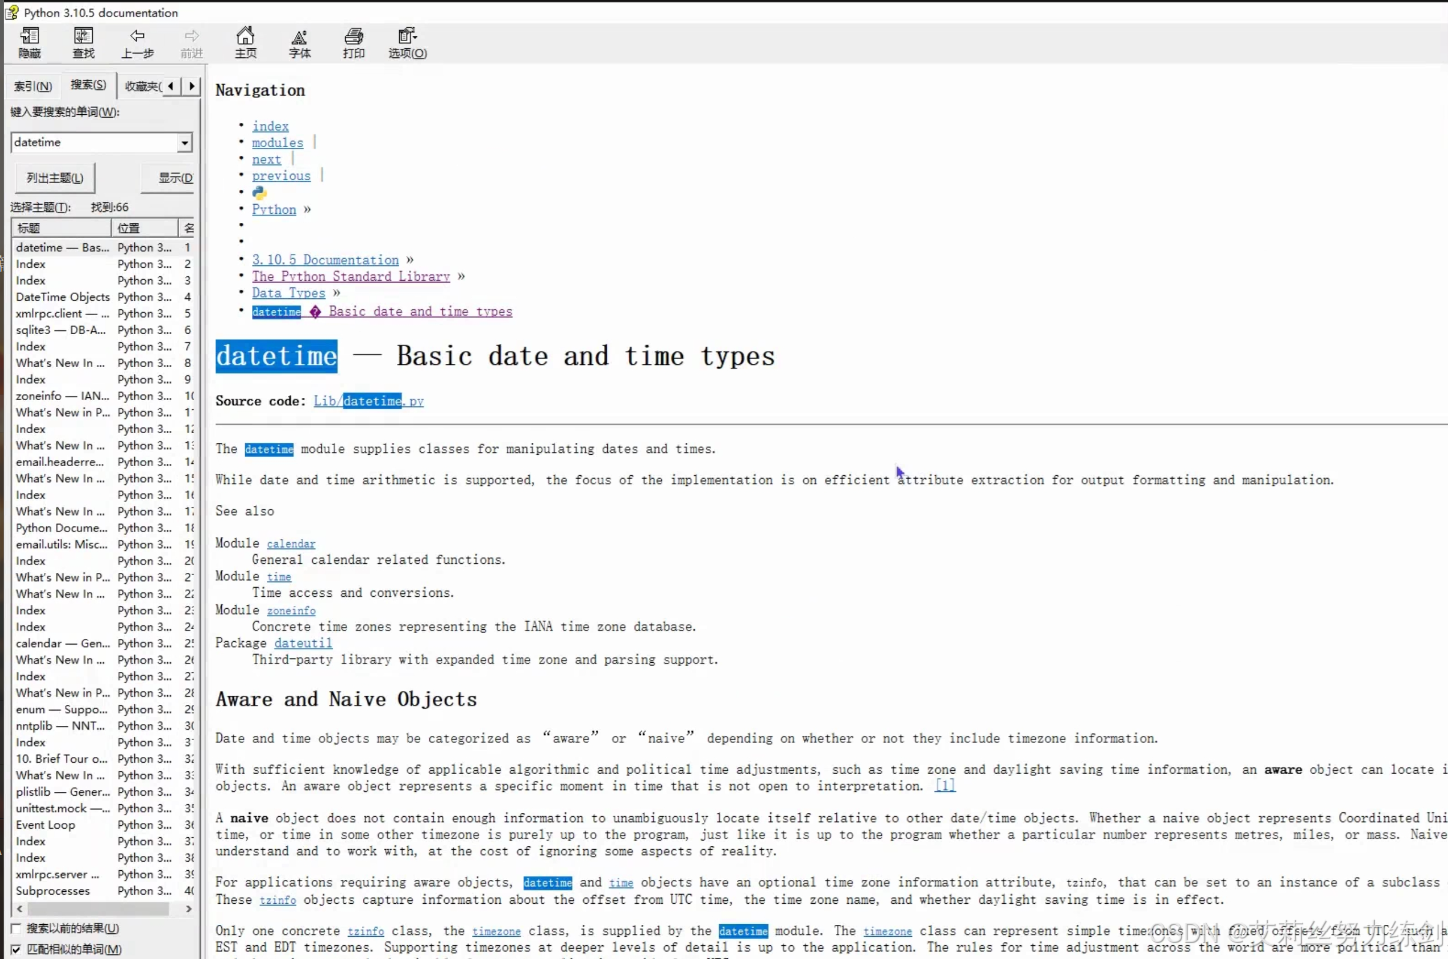The height and width of the screenshot is (959, 1448).
Task: Select 'DateTime Objects' result row
Action: tap(103, 297)
